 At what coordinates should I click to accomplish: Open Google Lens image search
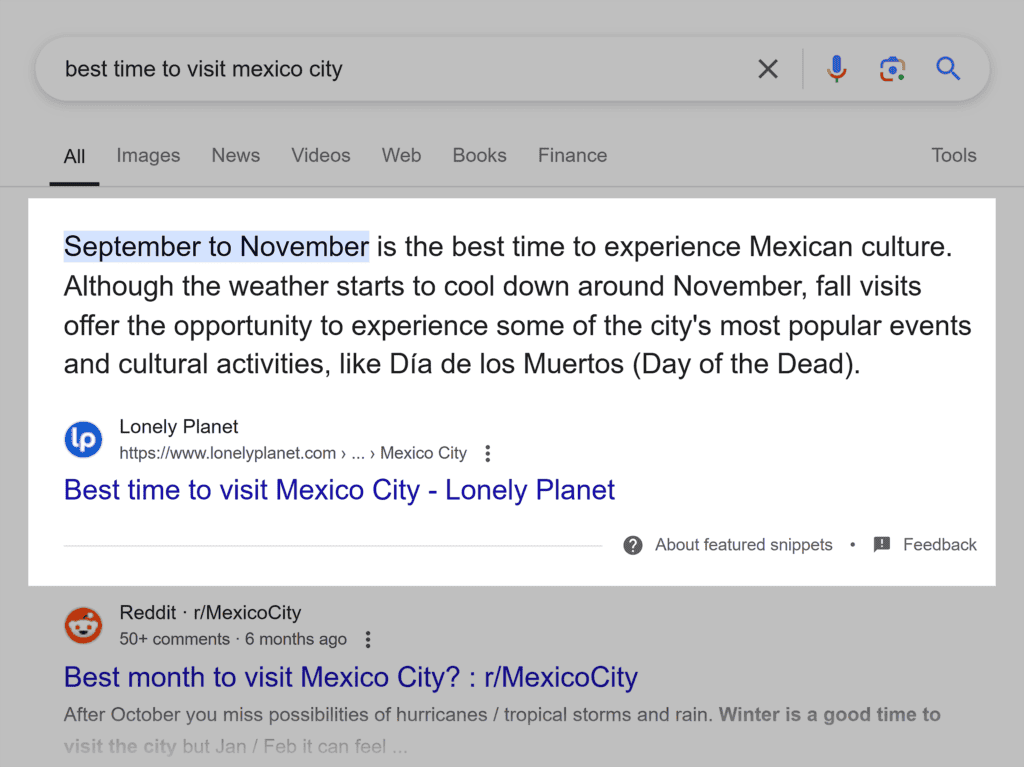pyautogui.click(x=892, y=68)
